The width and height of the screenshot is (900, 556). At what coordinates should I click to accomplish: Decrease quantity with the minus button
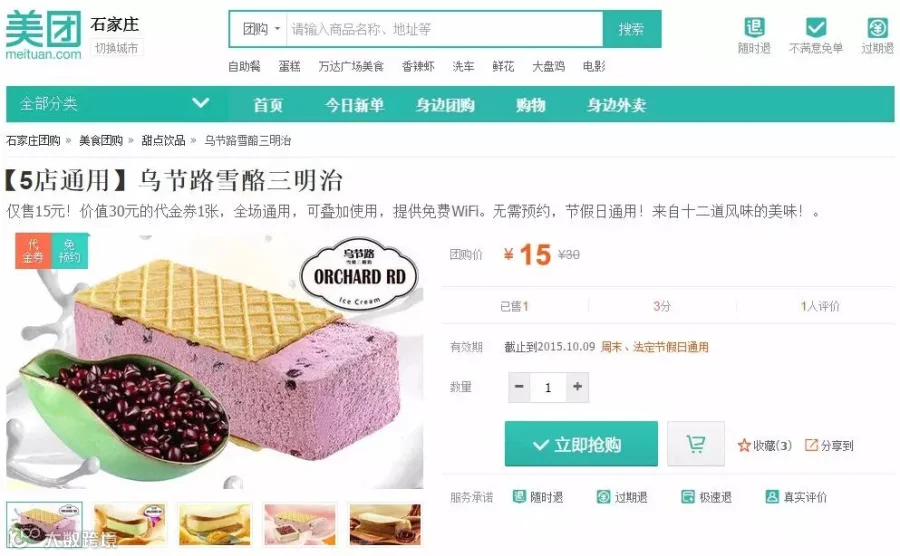coord(519,387)
